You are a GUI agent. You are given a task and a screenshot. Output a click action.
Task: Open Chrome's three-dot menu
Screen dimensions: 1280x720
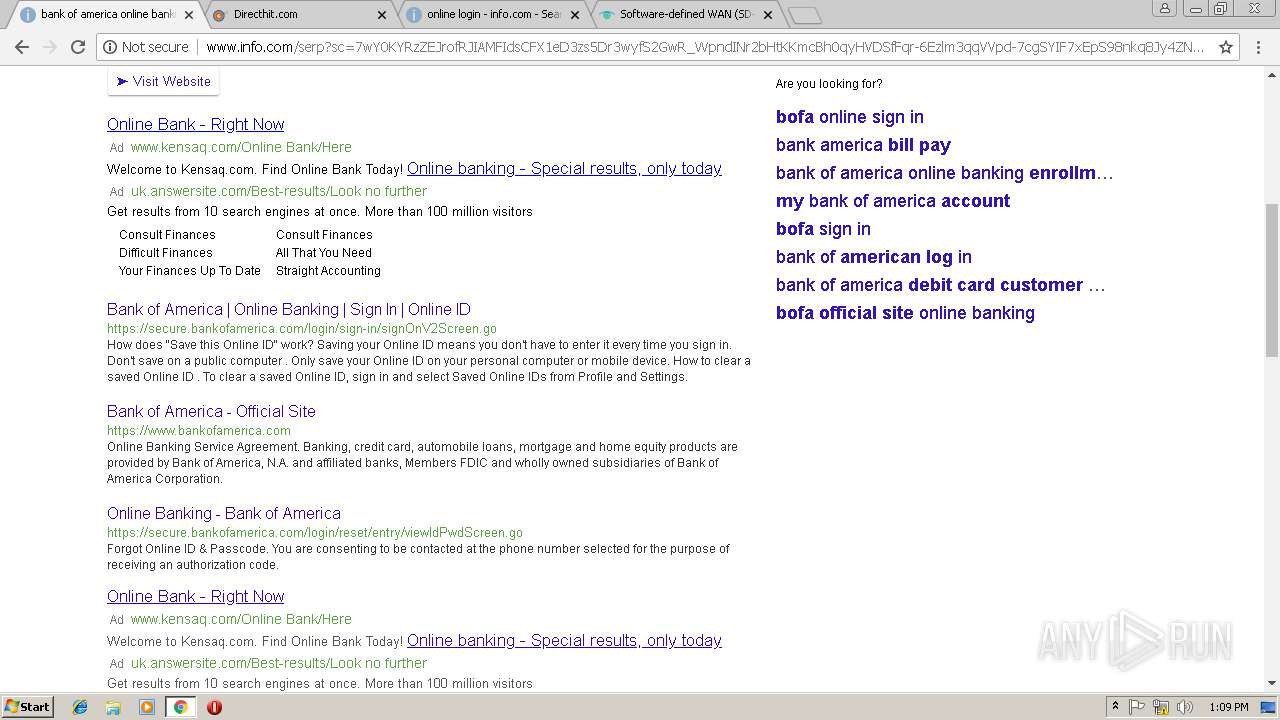point(1258,47)
